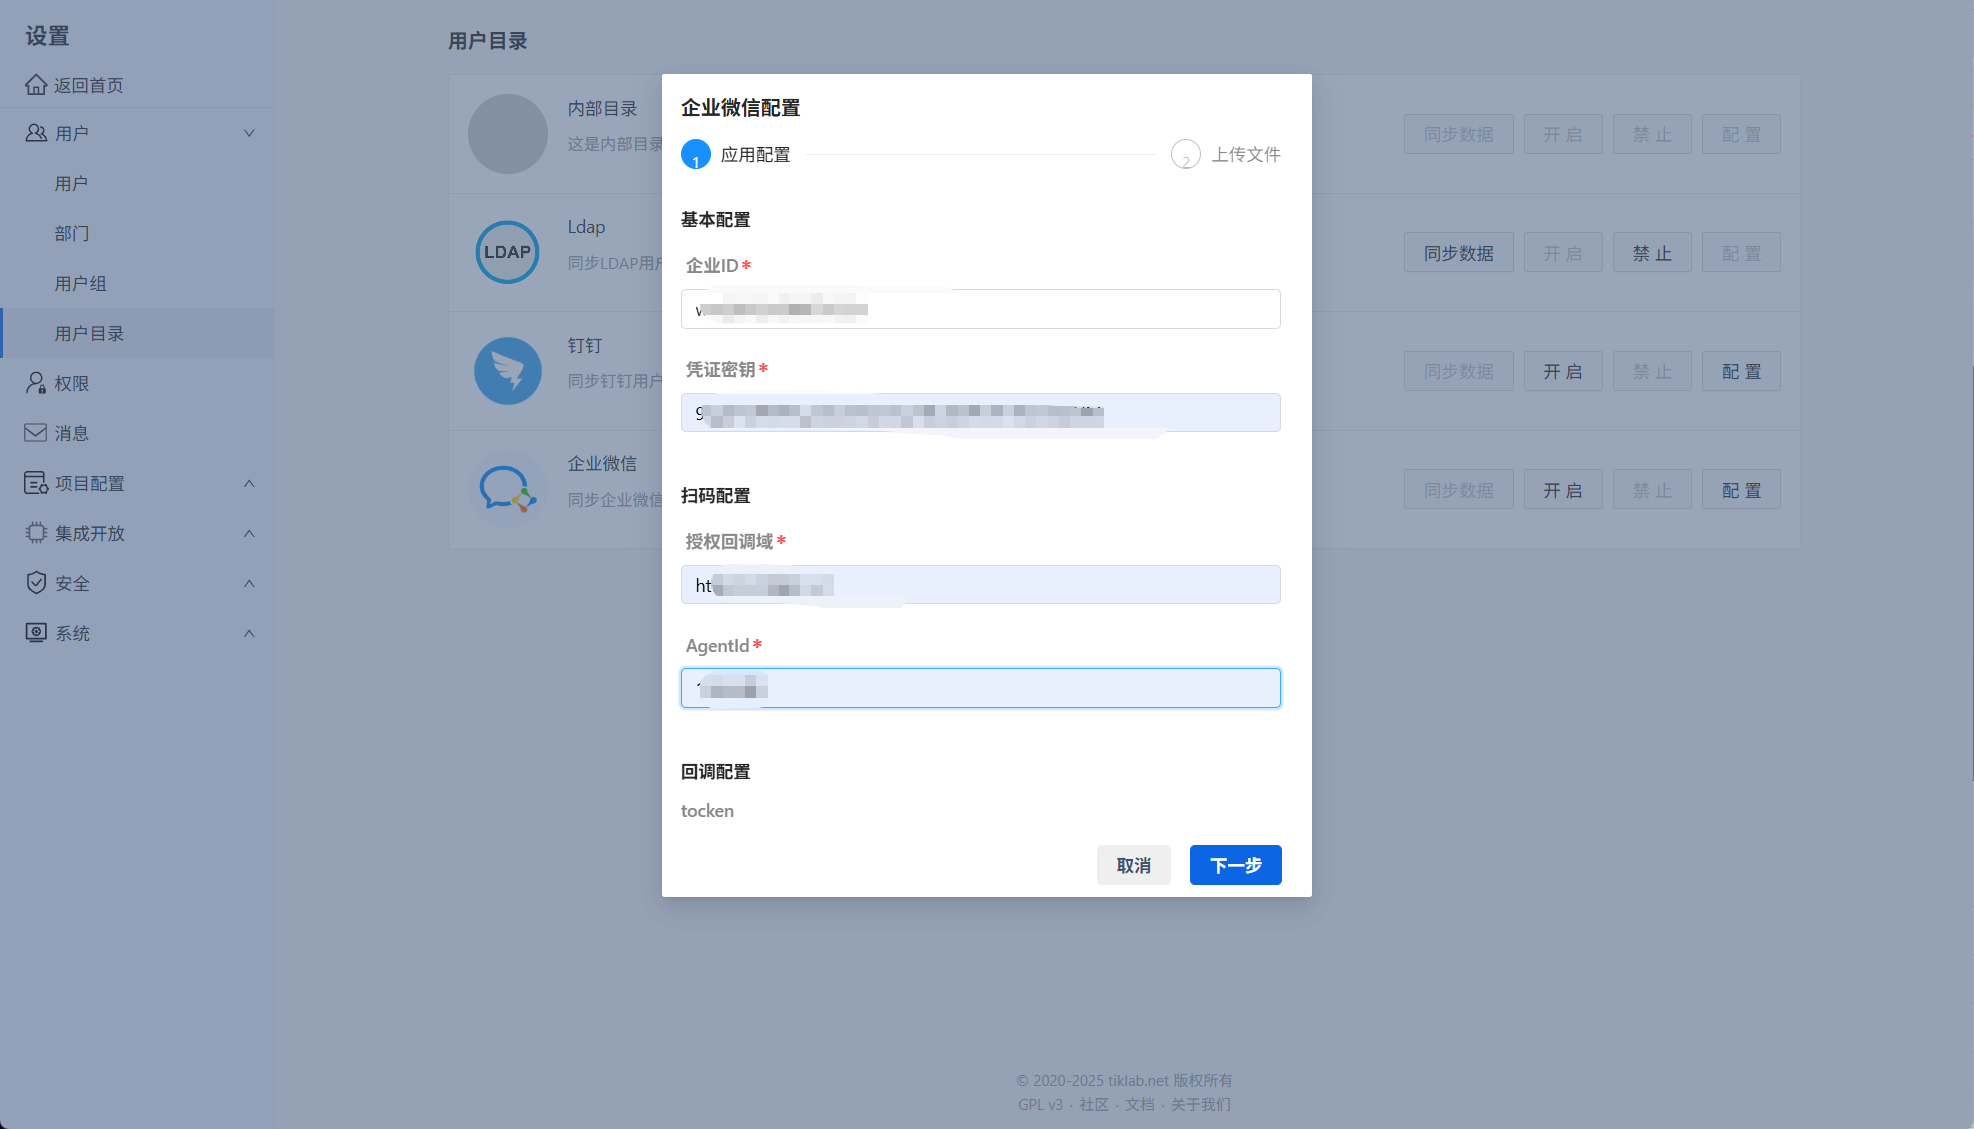
Task: Click the 权限 permission icon
Action: pyautogui.click(x=36, y=383)
